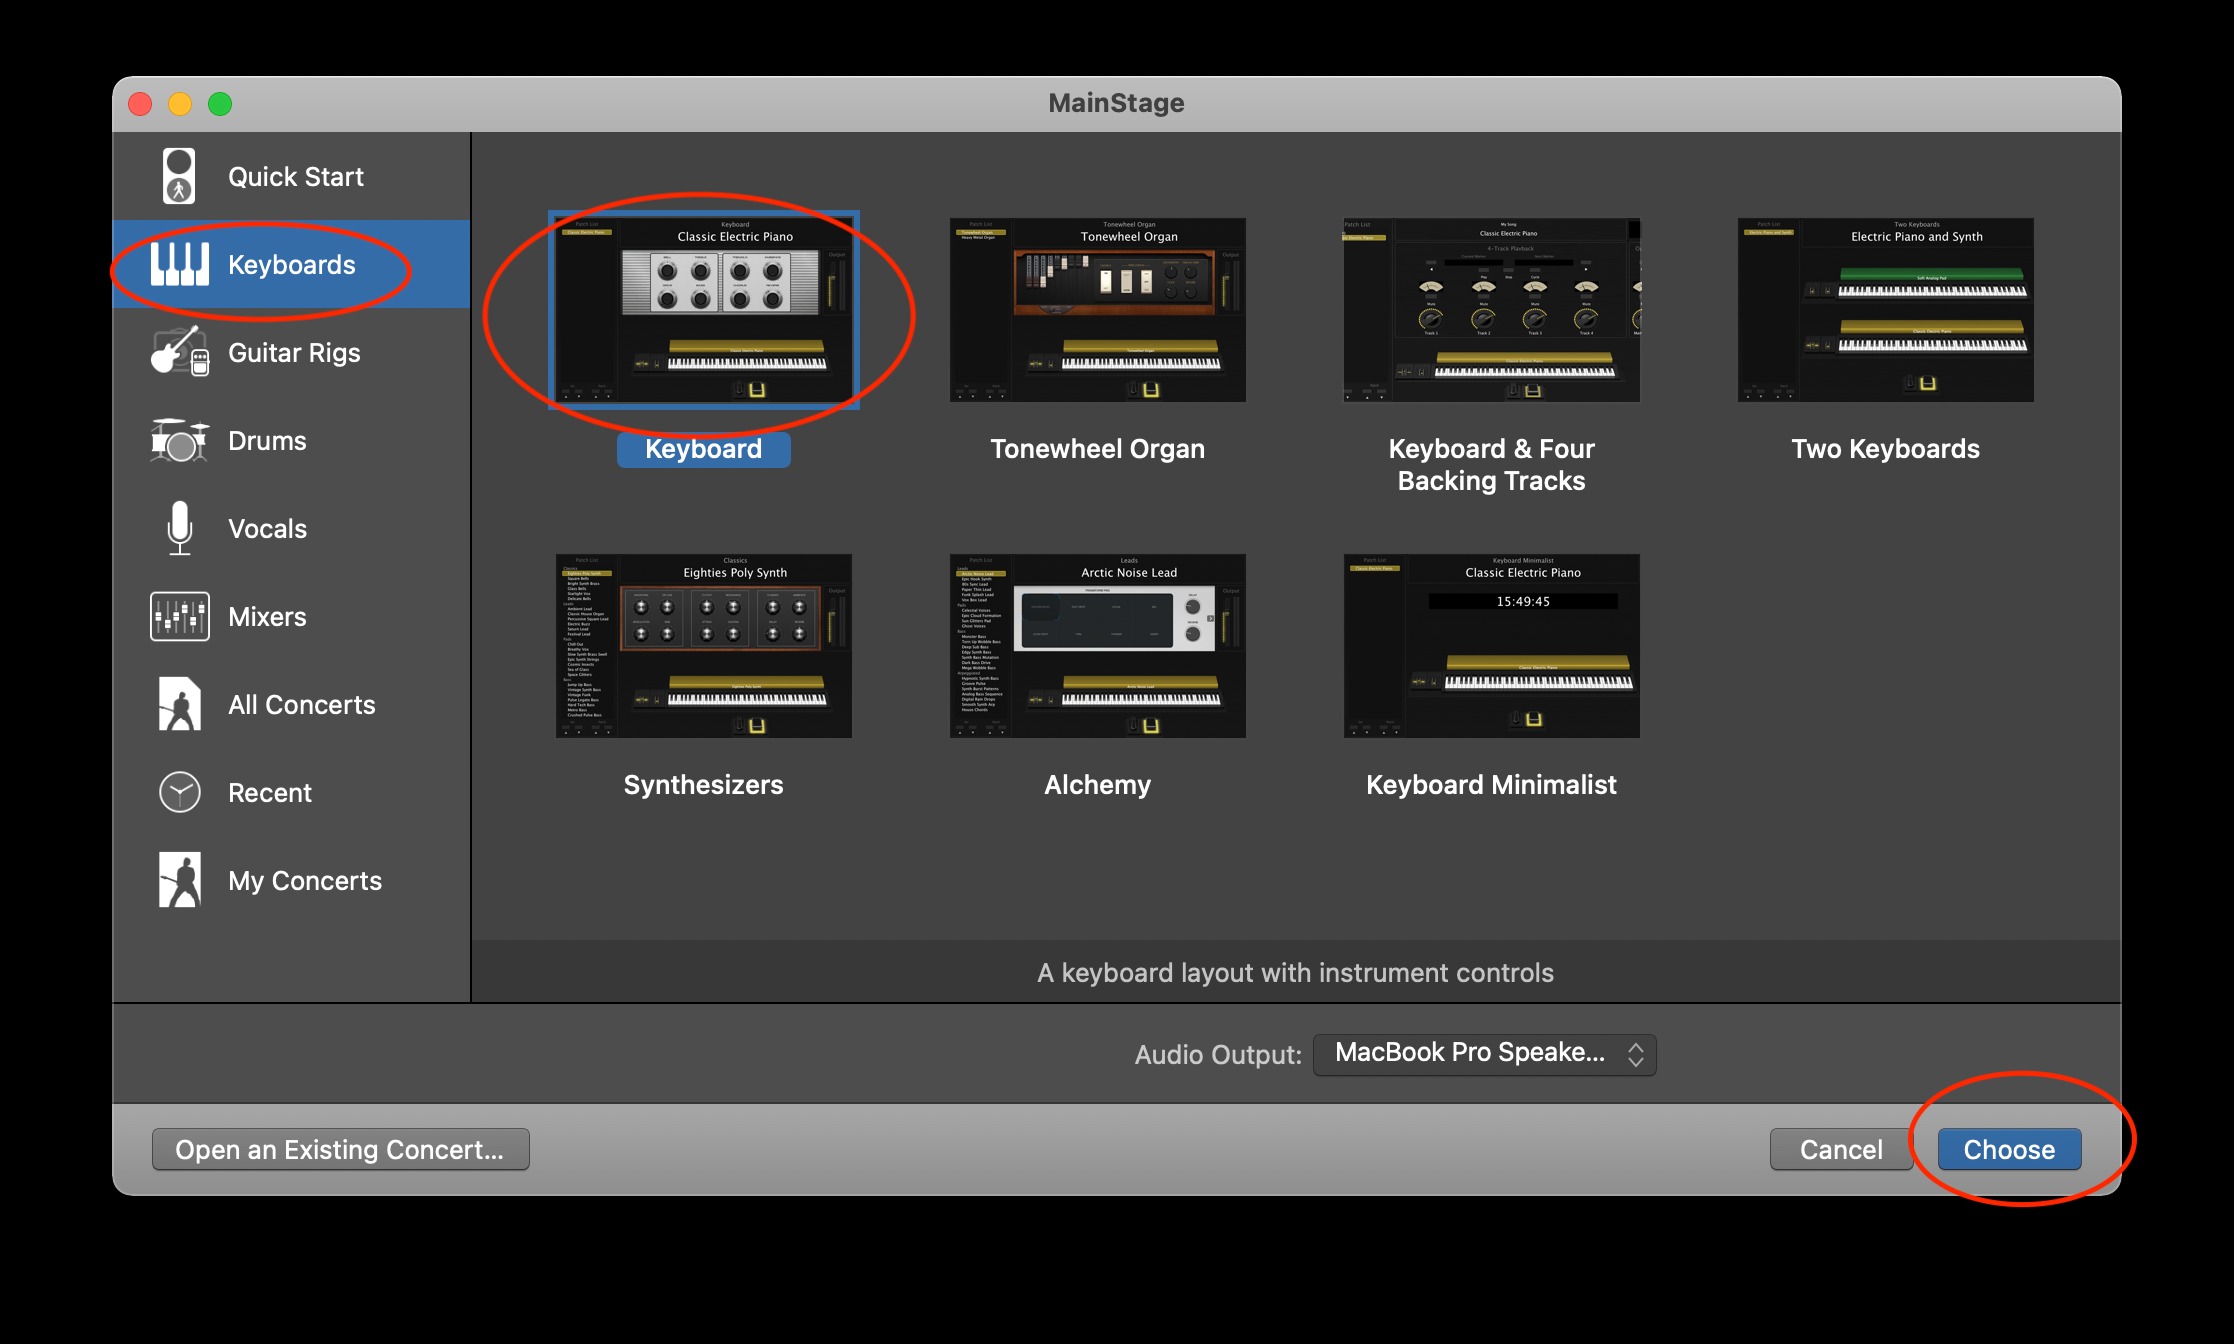
Task: Click the Guitar Rigs guitar icon
Action: click(x=180, y=352)
